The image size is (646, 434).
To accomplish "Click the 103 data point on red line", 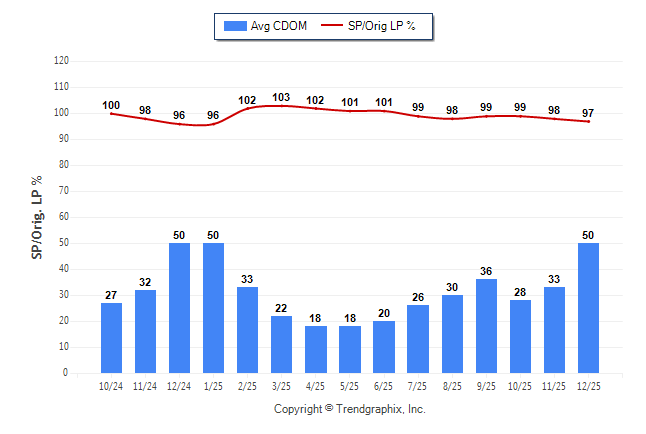I will tap(281, 105).
